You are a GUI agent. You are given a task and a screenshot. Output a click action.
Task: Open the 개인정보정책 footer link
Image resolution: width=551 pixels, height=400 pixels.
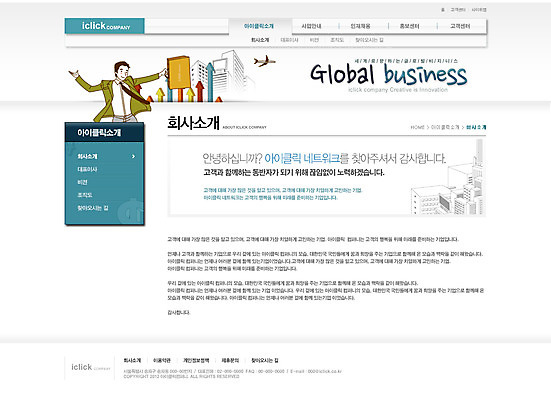point(196,361)
